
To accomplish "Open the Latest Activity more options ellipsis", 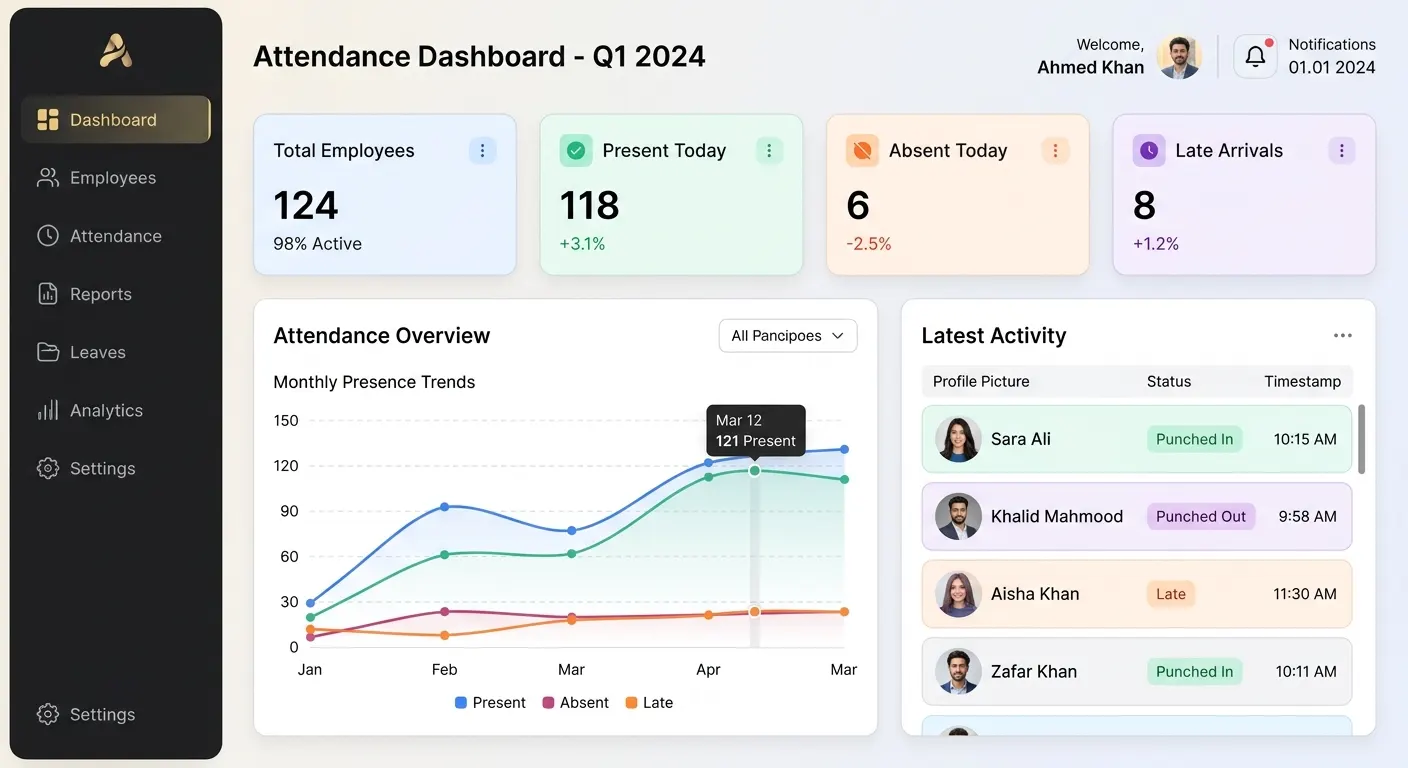I will 1343,336.
